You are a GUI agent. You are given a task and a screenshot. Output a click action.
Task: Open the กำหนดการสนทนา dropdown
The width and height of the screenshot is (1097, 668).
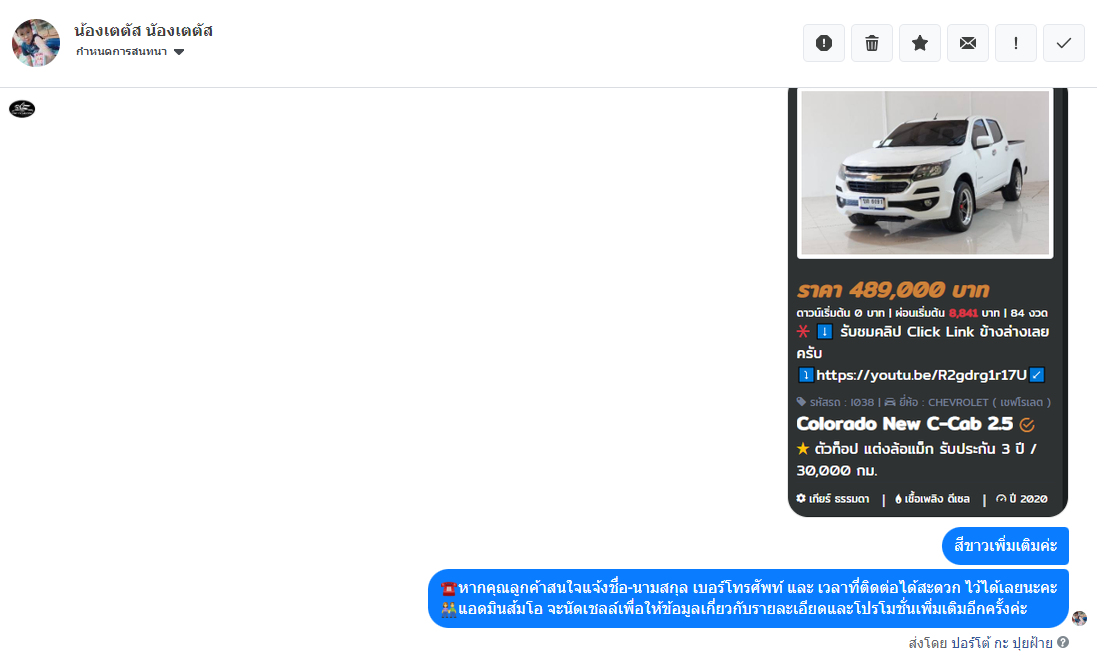coord(130,52)
